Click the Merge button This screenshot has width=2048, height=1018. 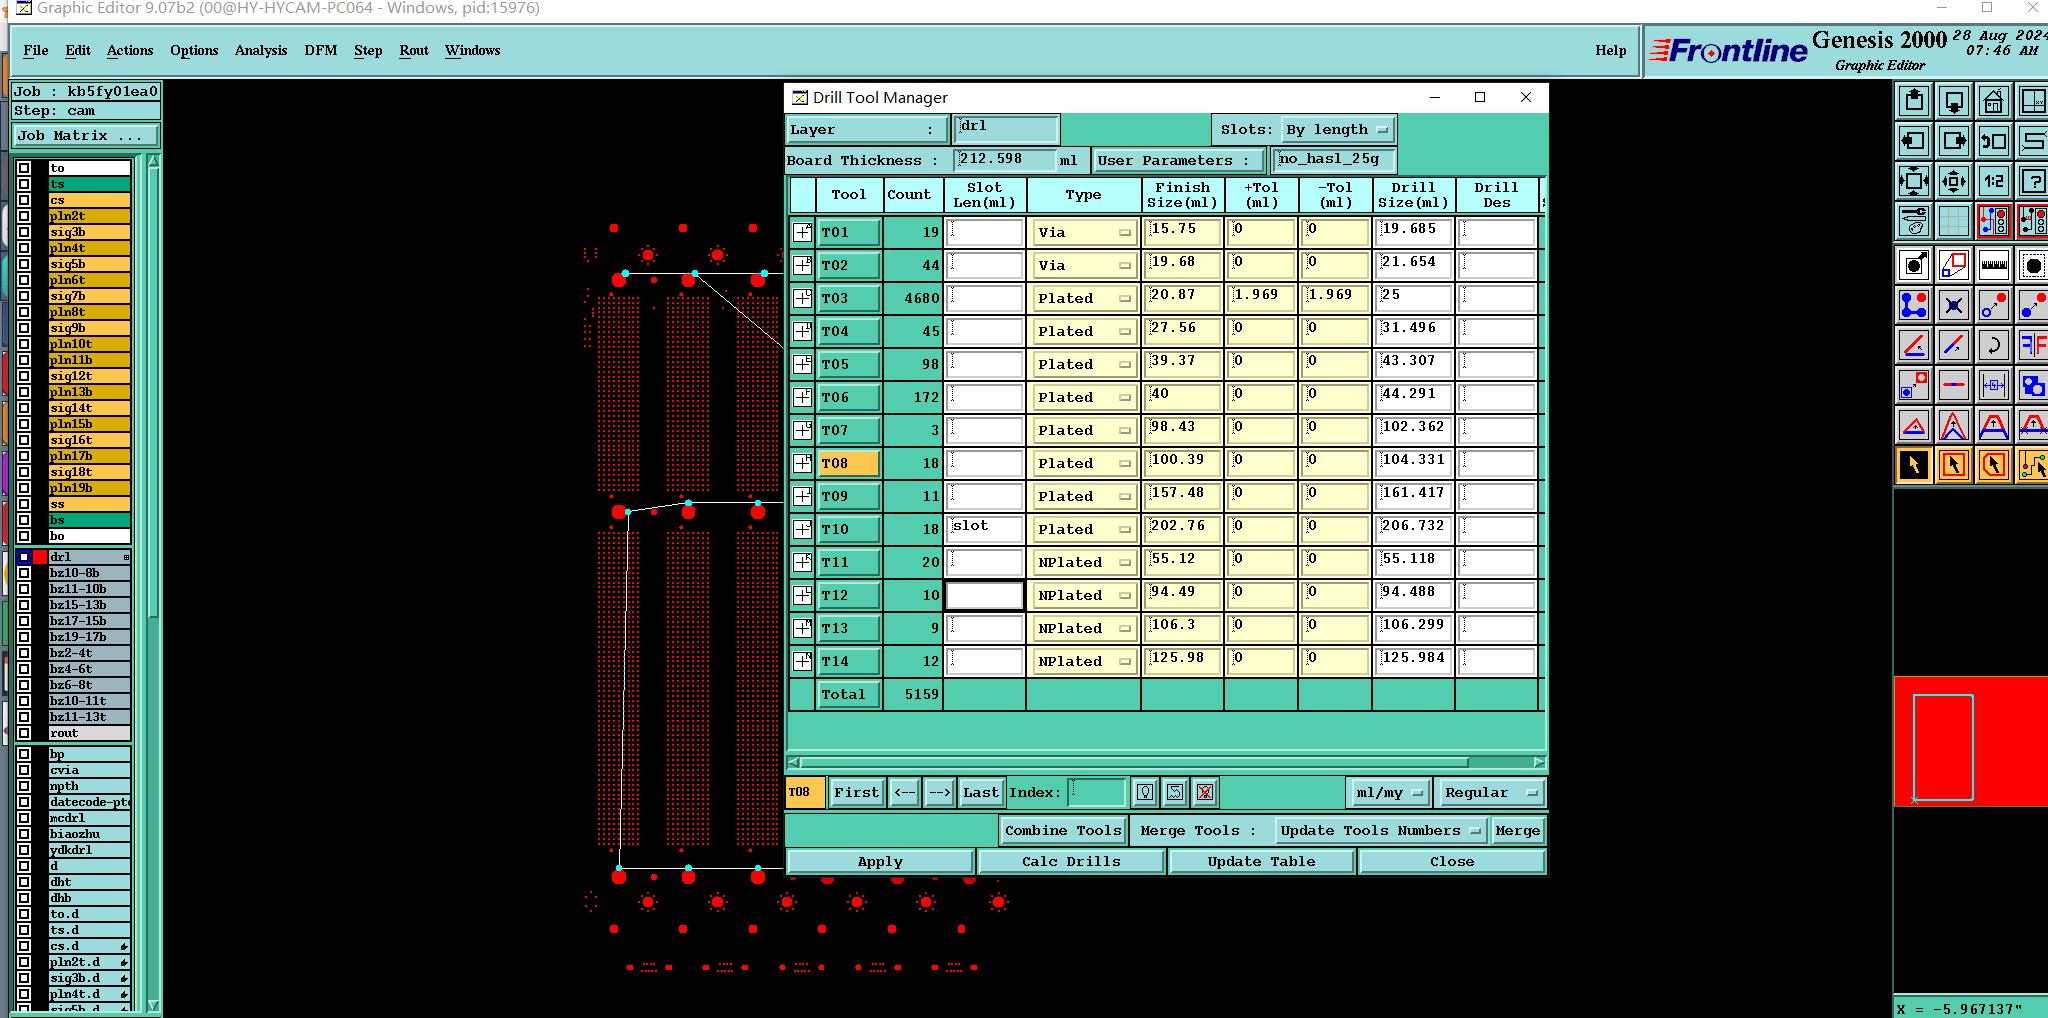tap(1518, 831)
